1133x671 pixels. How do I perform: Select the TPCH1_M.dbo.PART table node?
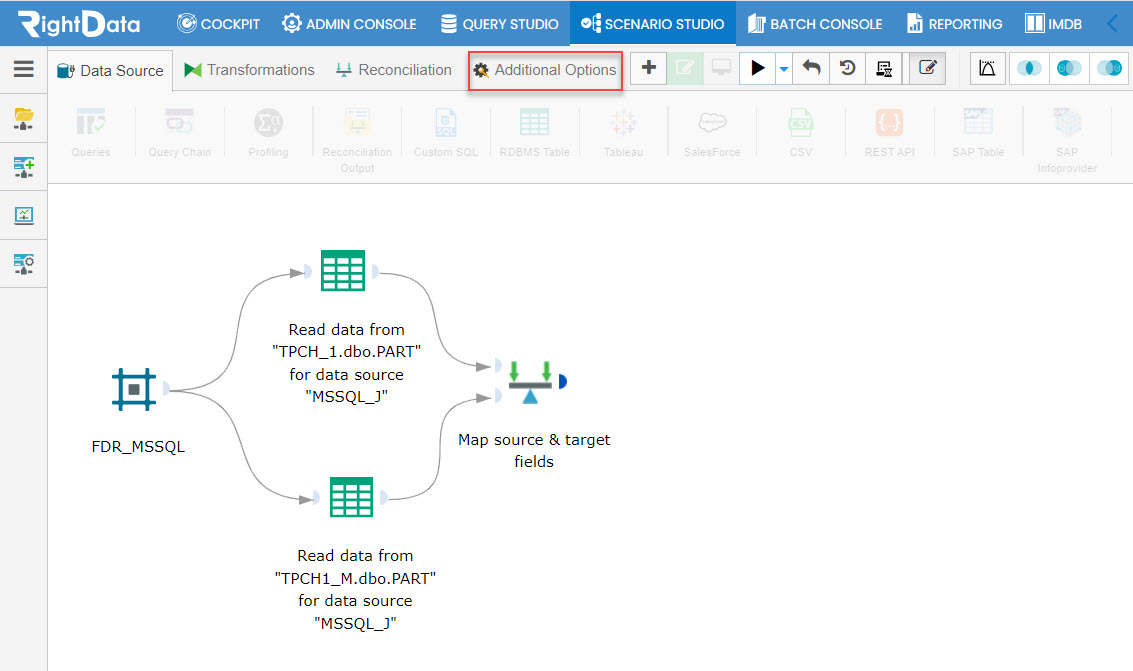pyautogui.click(x=351, y=496)
